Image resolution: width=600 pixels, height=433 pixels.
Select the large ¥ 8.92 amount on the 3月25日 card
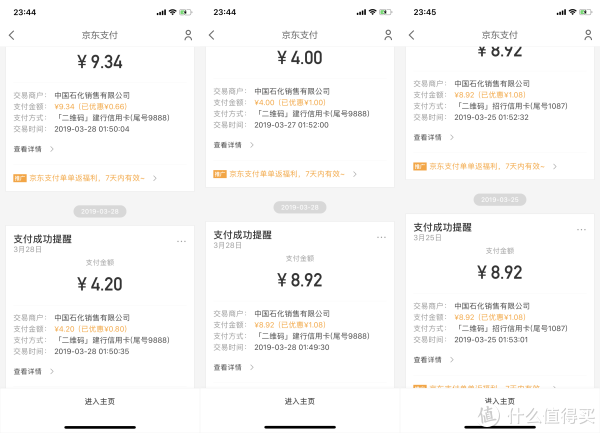tap(500, 272)
